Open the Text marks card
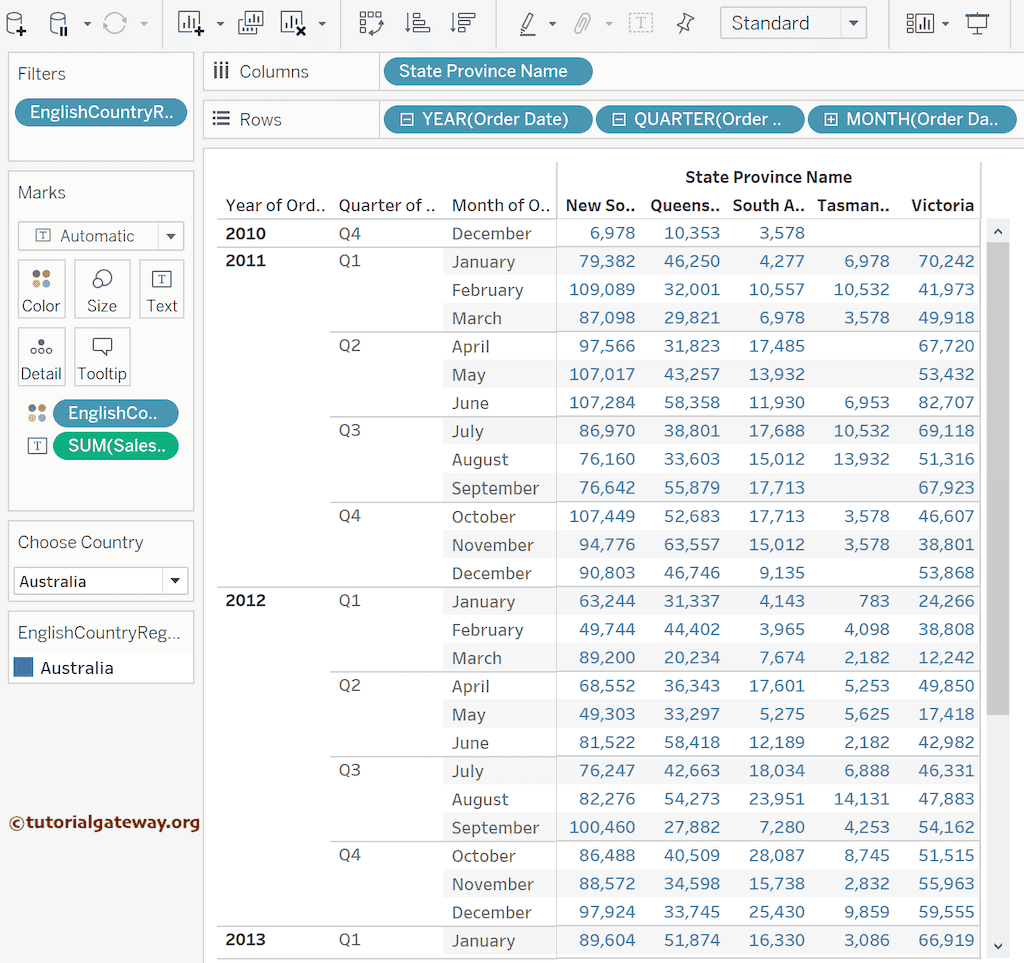This screenshot has width=1024, height=963. tap(161, 290)
